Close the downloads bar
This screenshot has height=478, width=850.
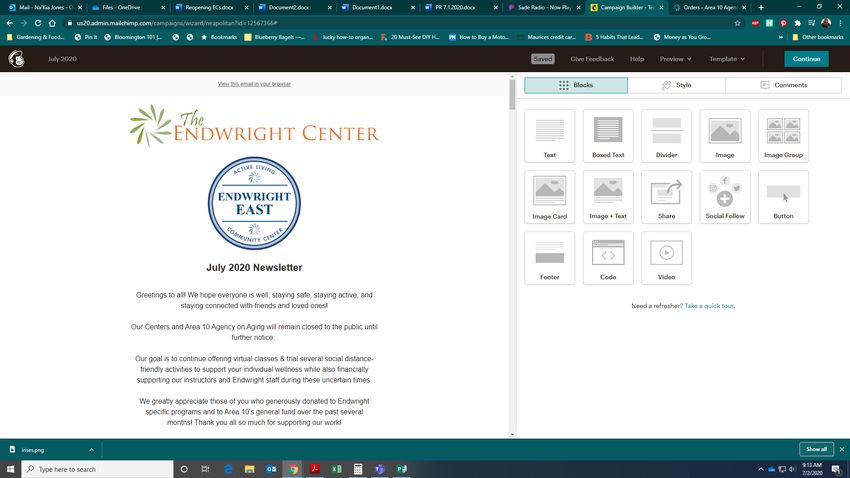842,449
